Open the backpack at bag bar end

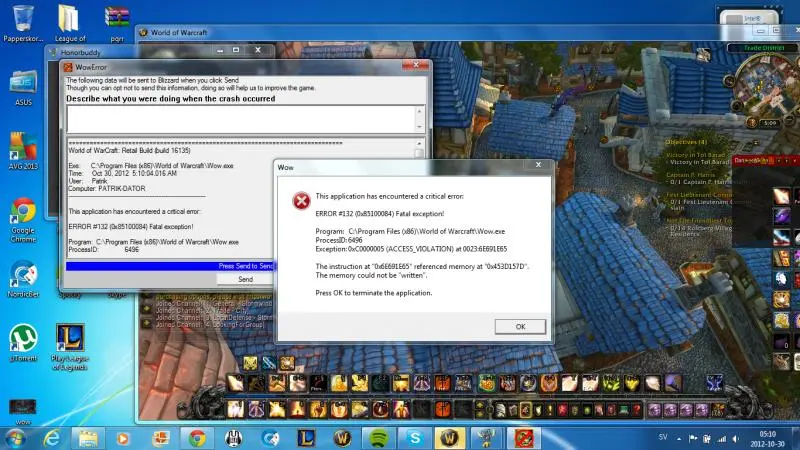click(718, 410)
